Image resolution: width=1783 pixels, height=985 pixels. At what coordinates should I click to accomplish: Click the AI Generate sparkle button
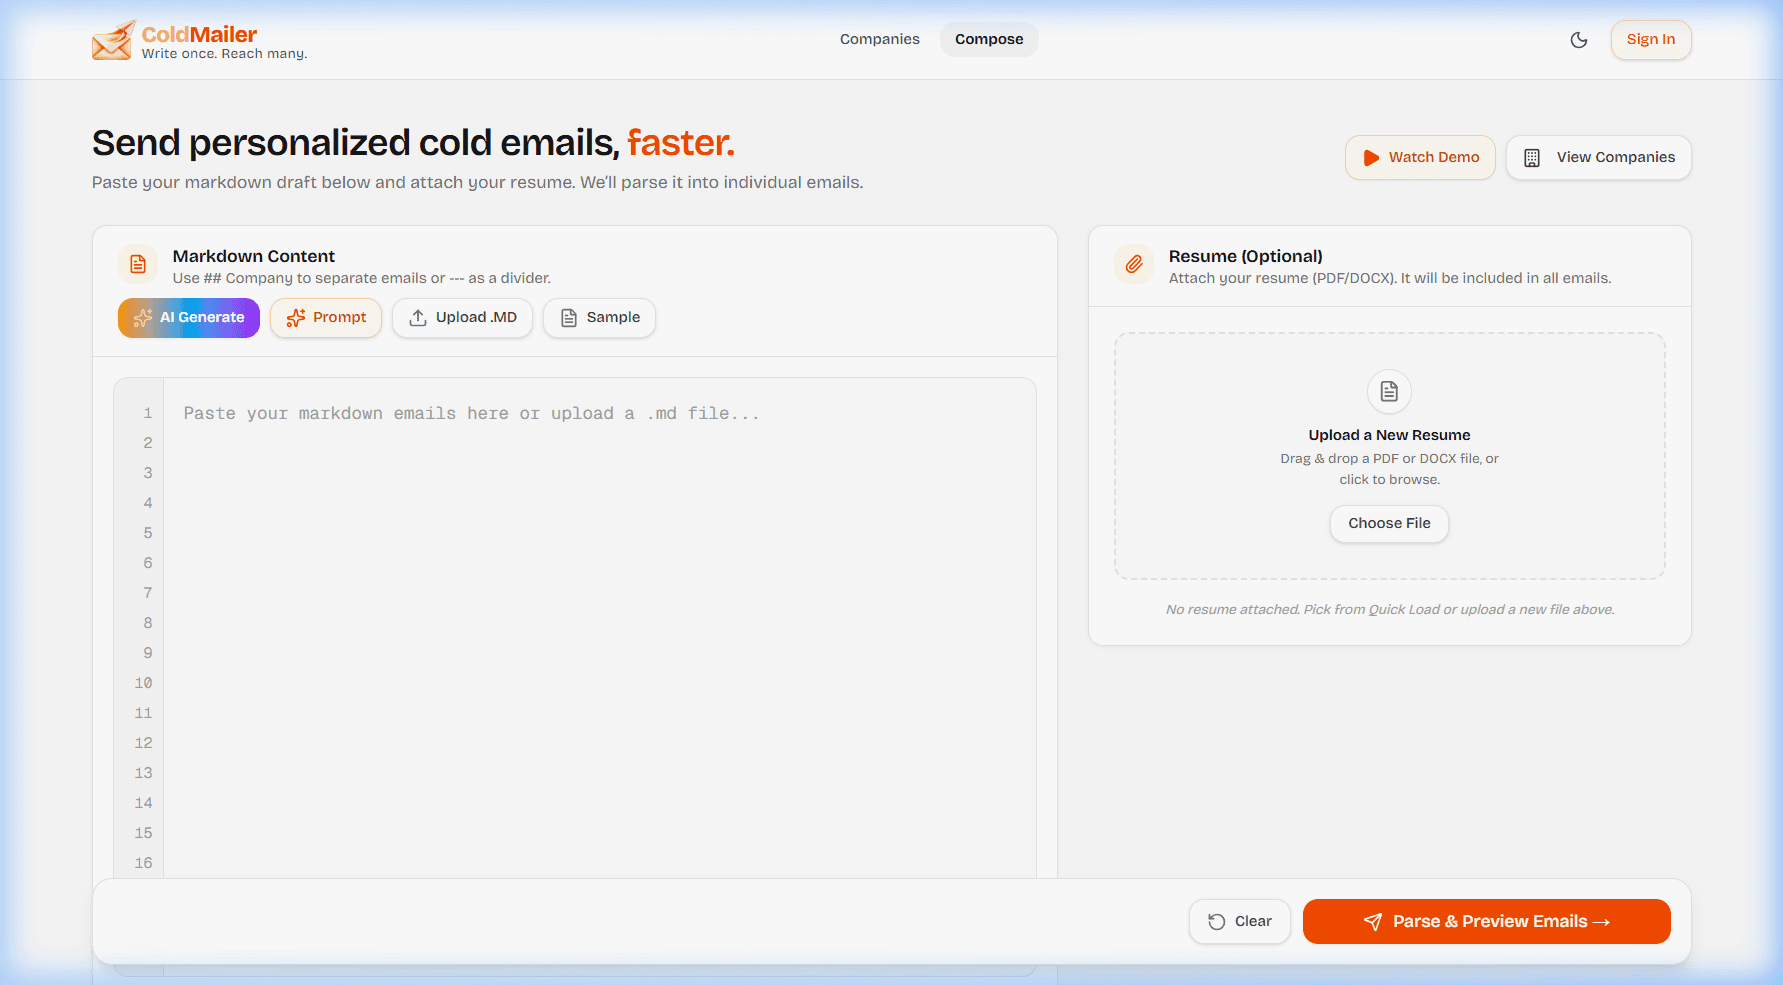[x=189, y=318]
